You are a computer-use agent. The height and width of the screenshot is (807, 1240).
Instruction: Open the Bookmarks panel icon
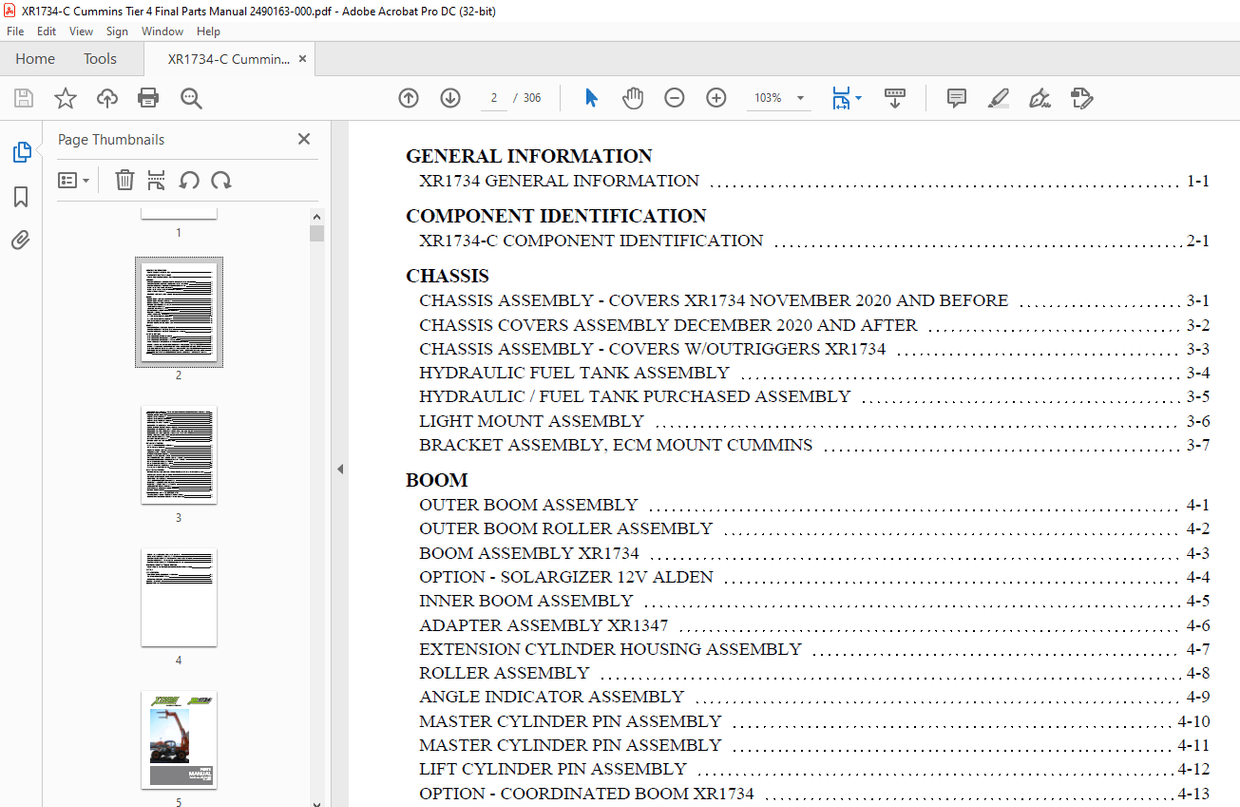tap(21, 197)
